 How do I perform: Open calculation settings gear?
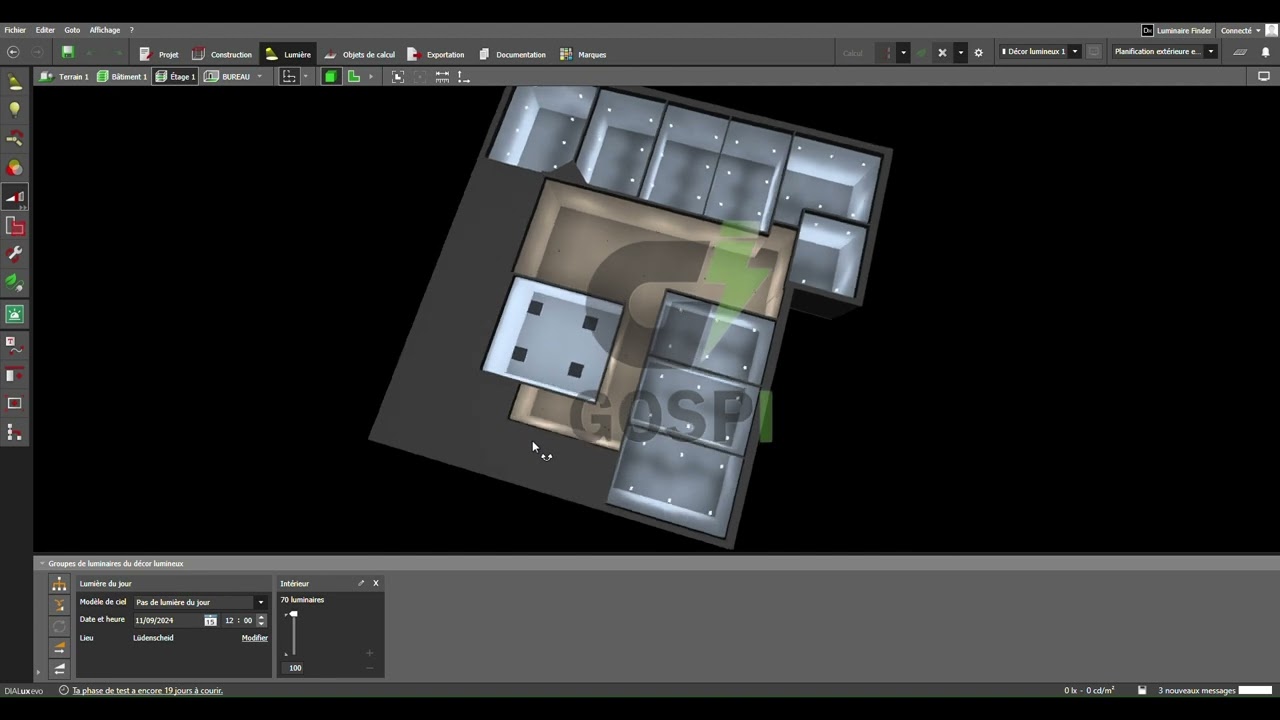coord(979,53)
